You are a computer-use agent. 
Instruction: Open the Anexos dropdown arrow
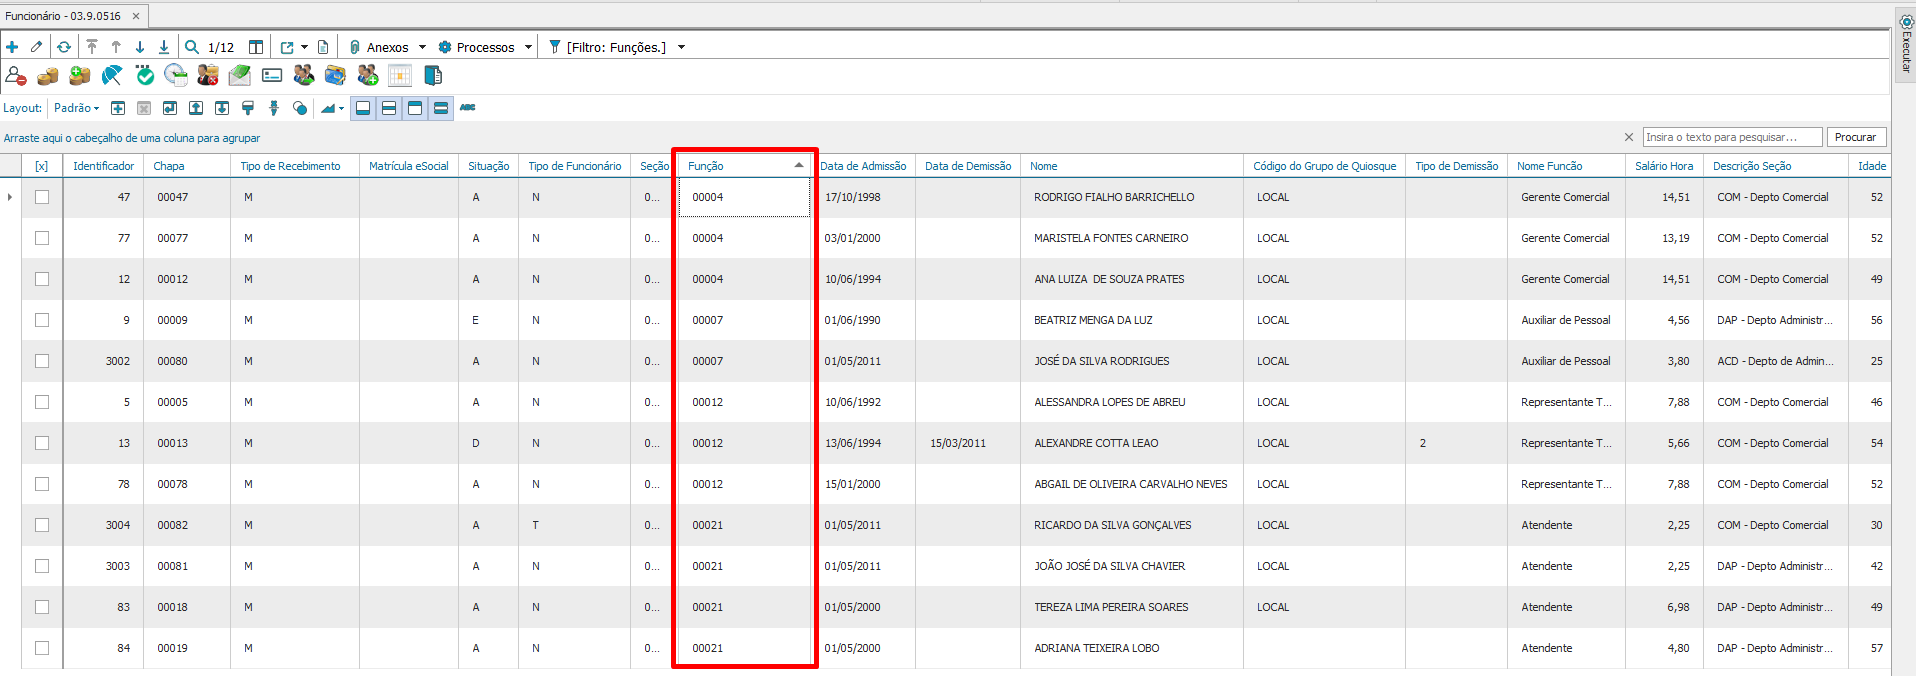click(x=422, y=47)
